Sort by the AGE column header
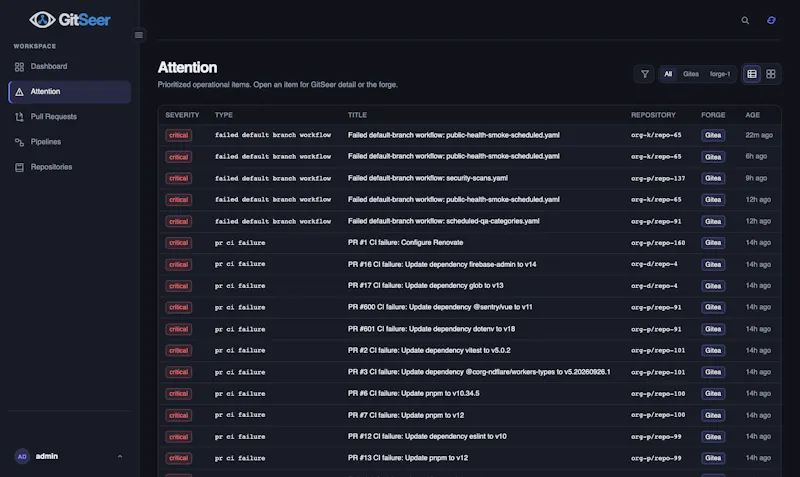The height and width of the screenshot is (477, 800). (x=752, y=115)
